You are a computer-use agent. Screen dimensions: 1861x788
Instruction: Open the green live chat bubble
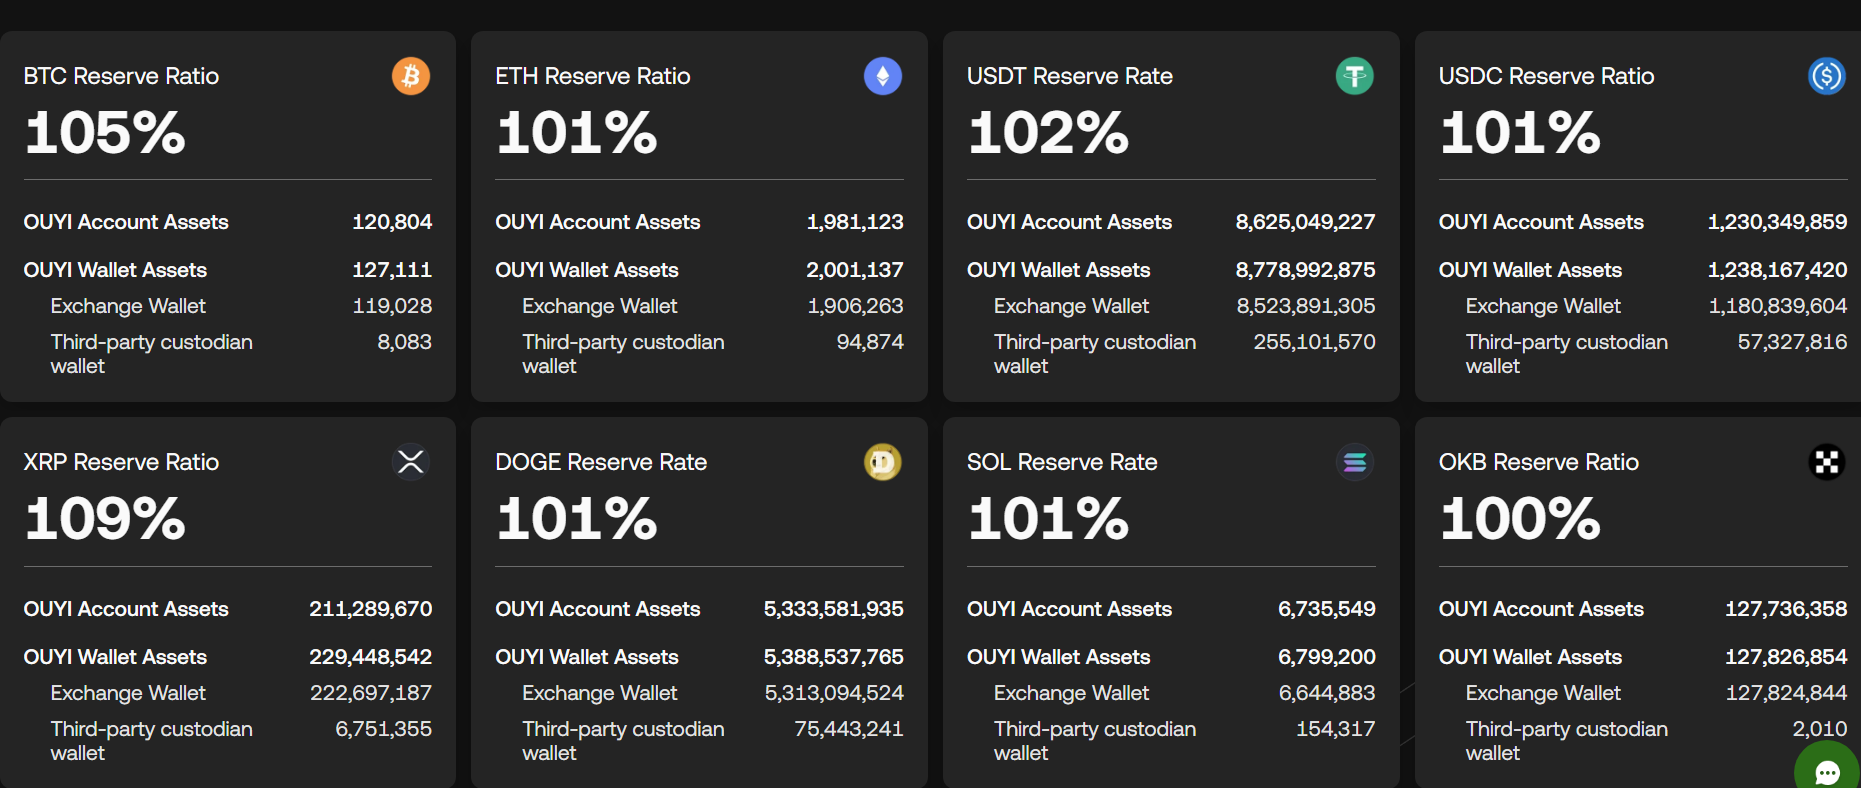1828,771
